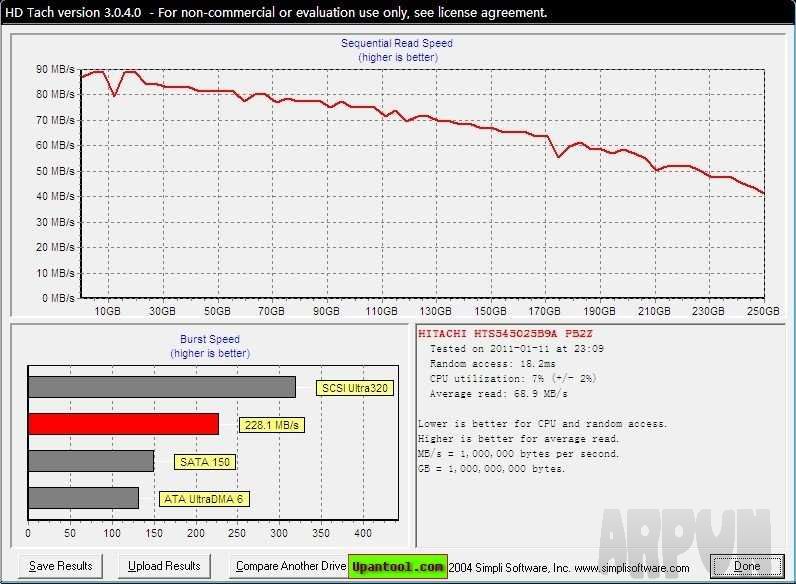796x584 pixels.
Task: Click the Average read 68.9 MB/s line
Action: [x=491, y=395]
